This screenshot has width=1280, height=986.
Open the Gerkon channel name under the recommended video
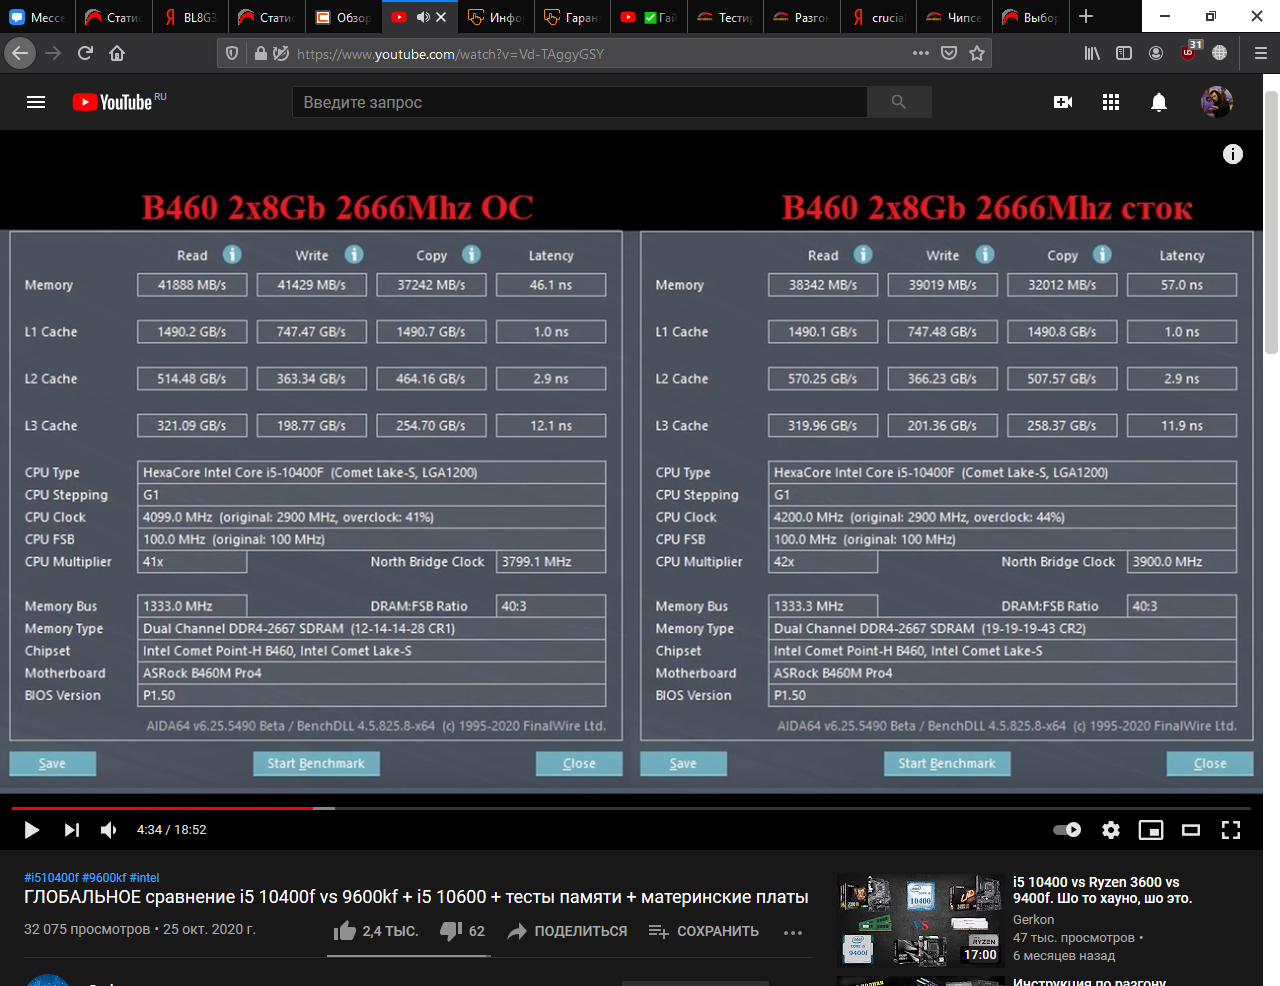(1033, 920)
